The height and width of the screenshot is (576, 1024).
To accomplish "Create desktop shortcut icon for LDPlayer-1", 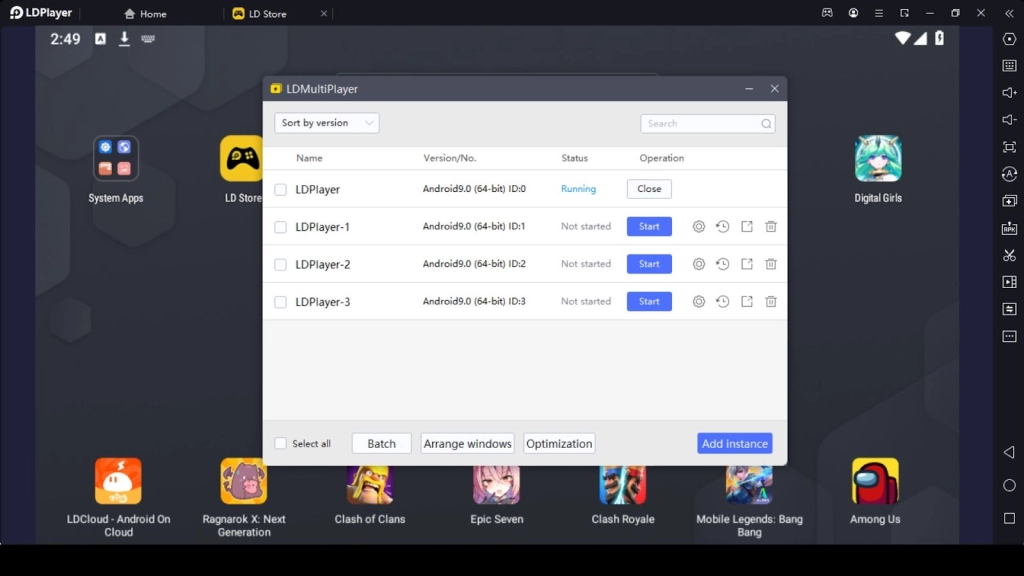I will tap(746, 227).
